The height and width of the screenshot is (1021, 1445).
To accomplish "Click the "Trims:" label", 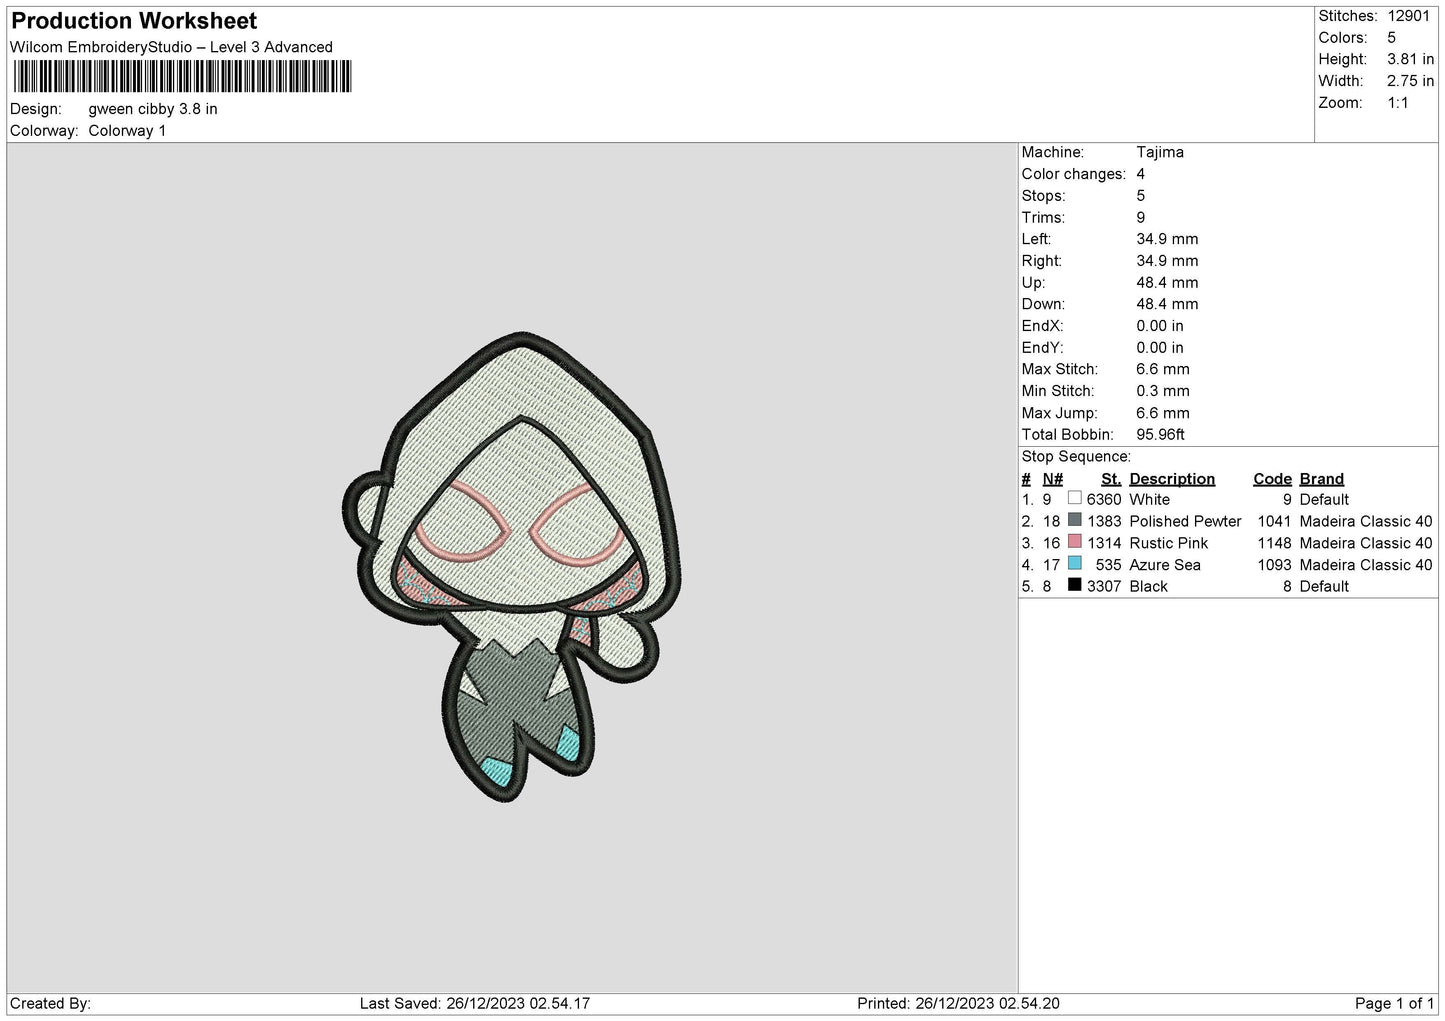I will [x=1043, y=217].
